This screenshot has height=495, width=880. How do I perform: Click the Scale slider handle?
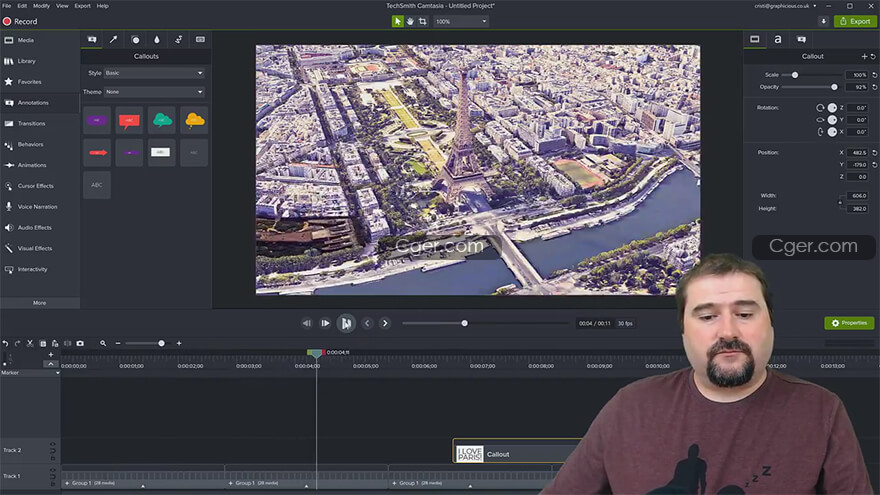point(795,75)
